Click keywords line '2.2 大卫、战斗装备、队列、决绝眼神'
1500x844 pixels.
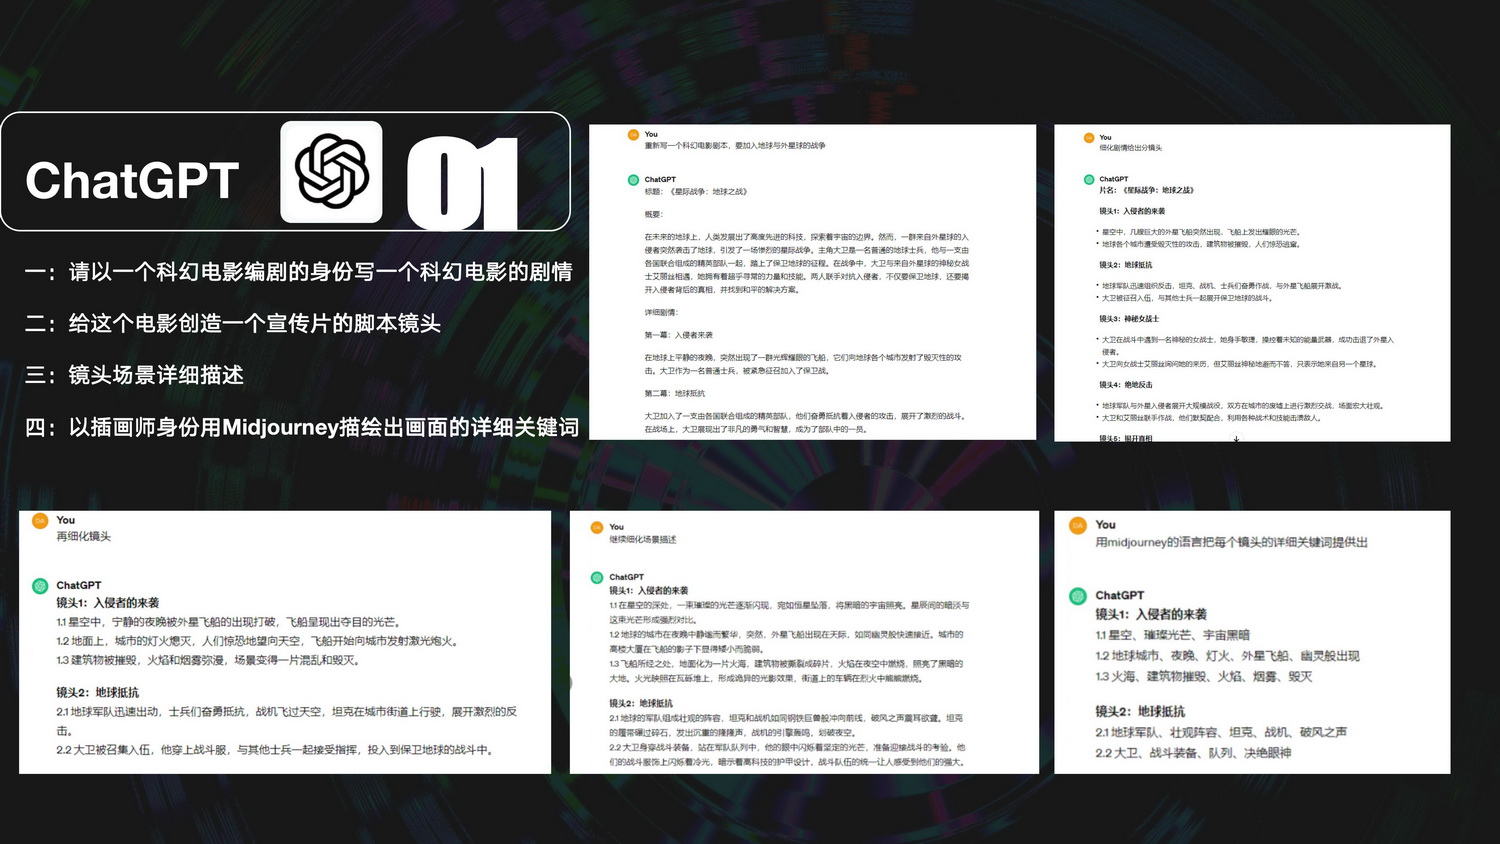[1194, 753]
